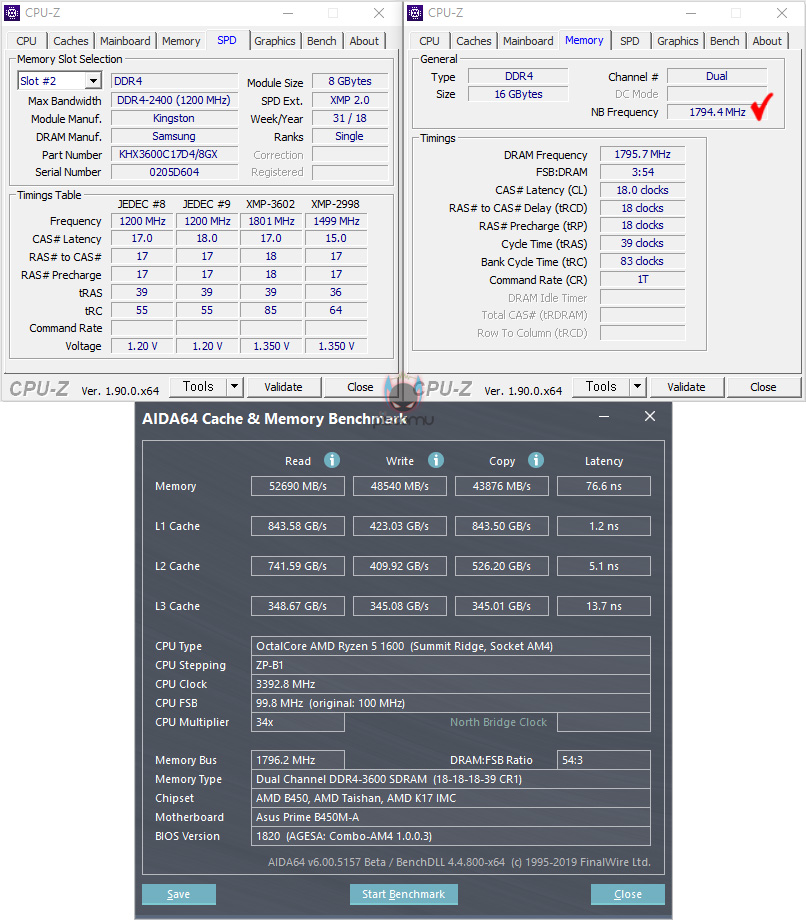
Task: Click L3 Cache latency value 13.7 ns
Action: pyautogui.click(x=604, y=606)
